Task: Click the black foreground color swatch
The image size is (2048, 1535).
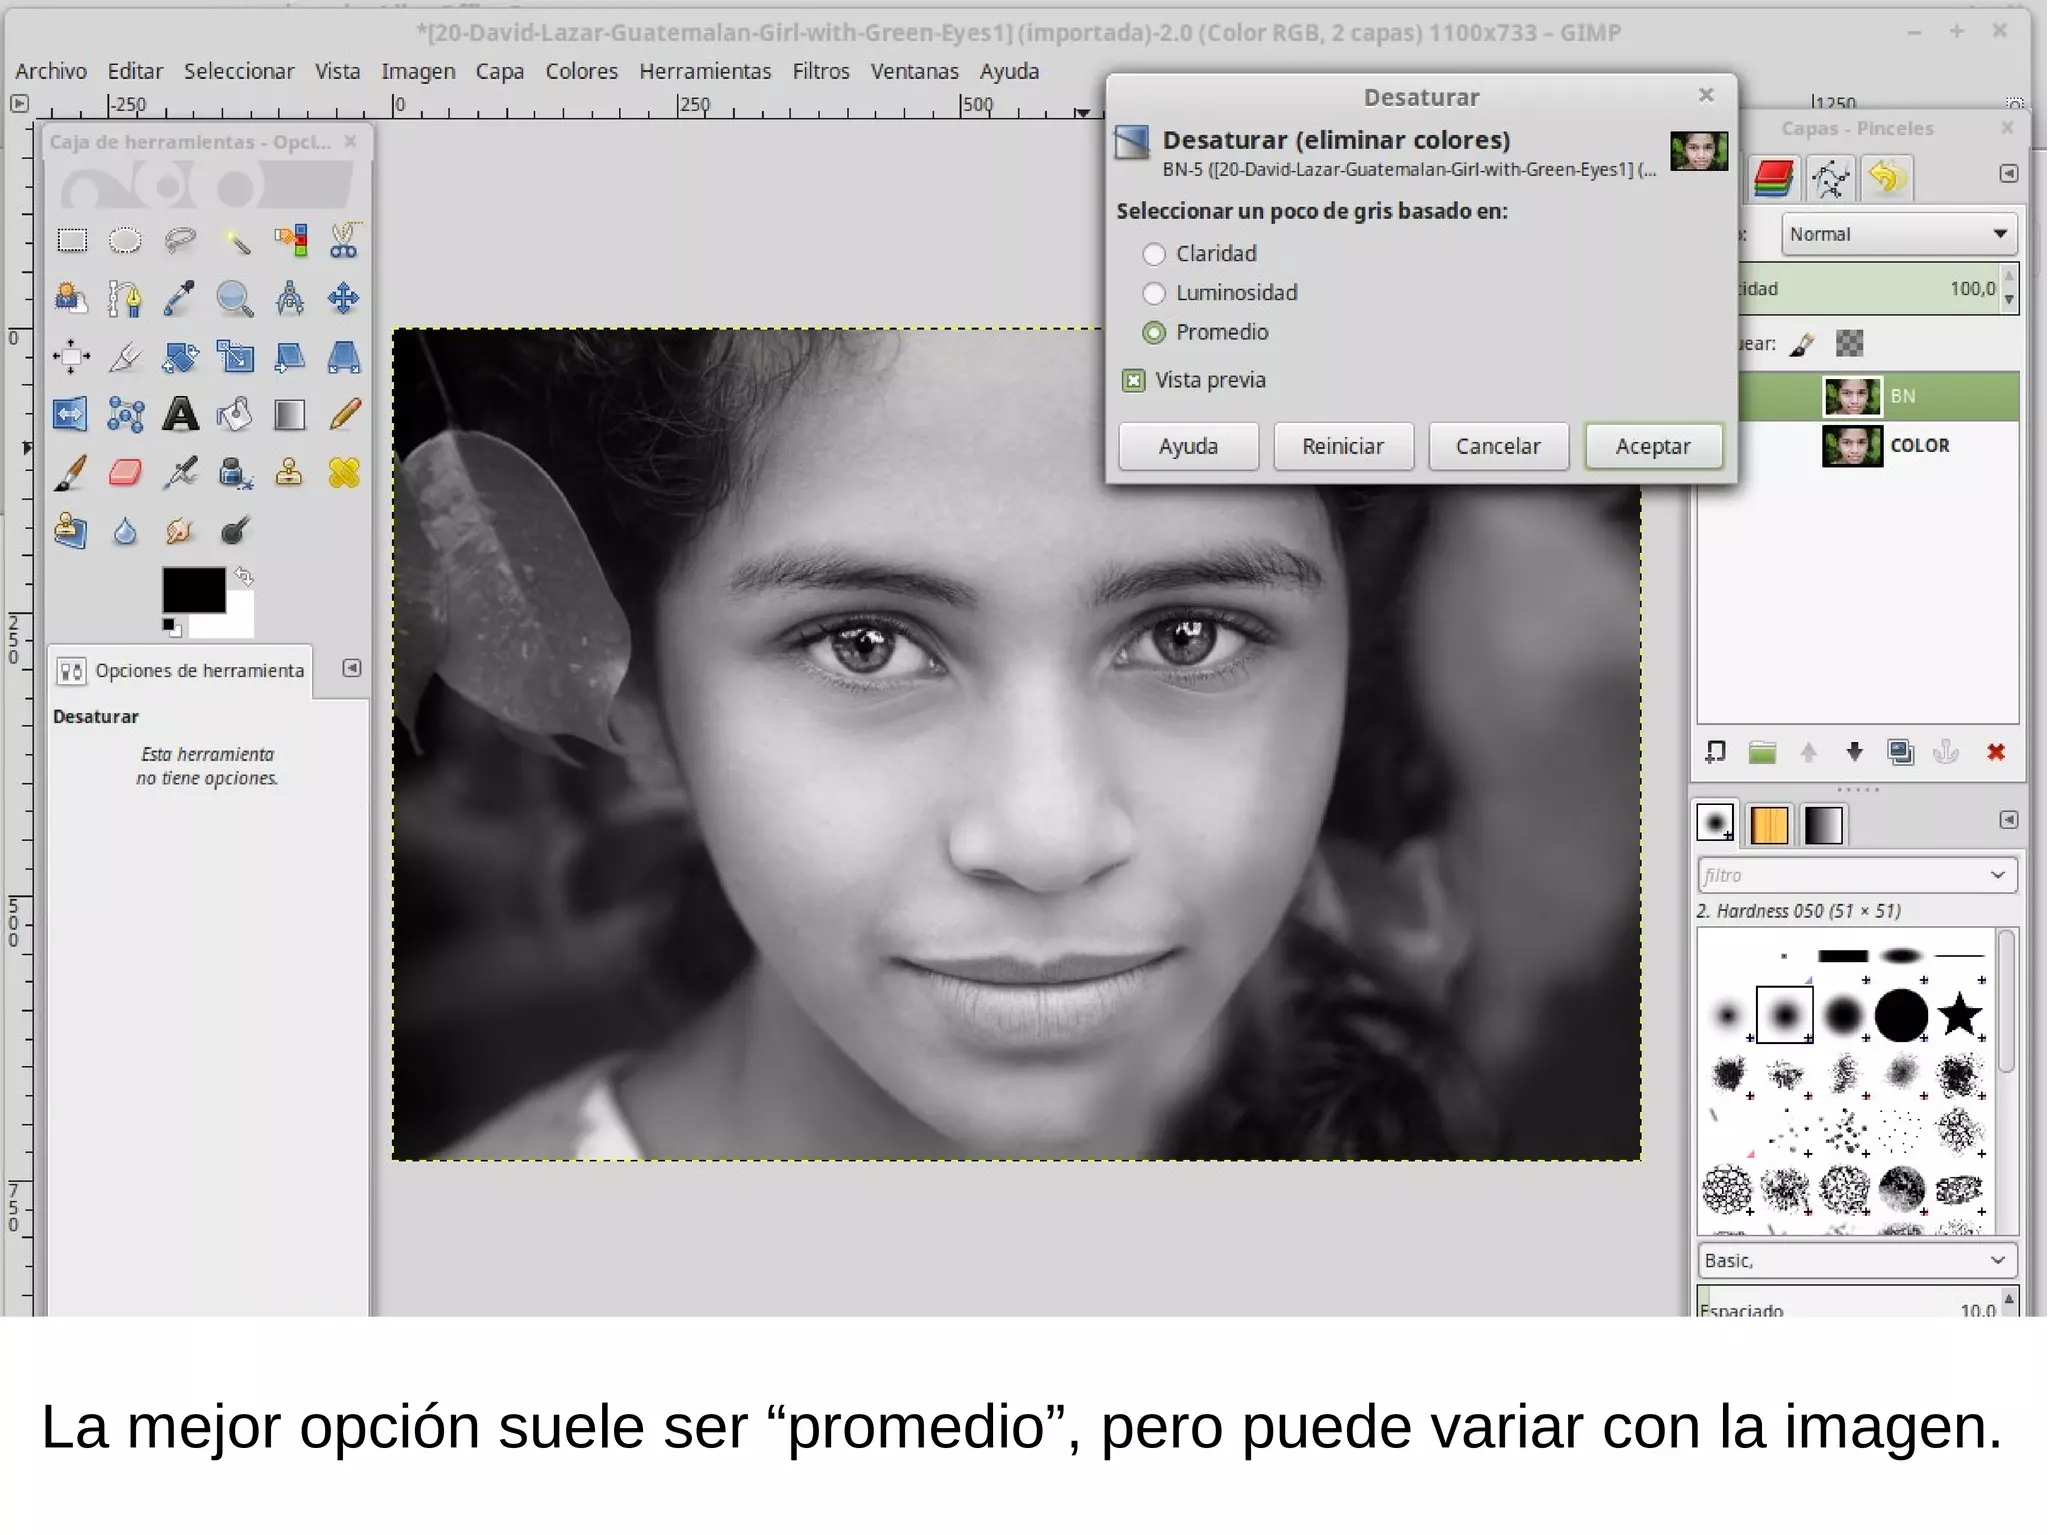Action: point(194,590)
